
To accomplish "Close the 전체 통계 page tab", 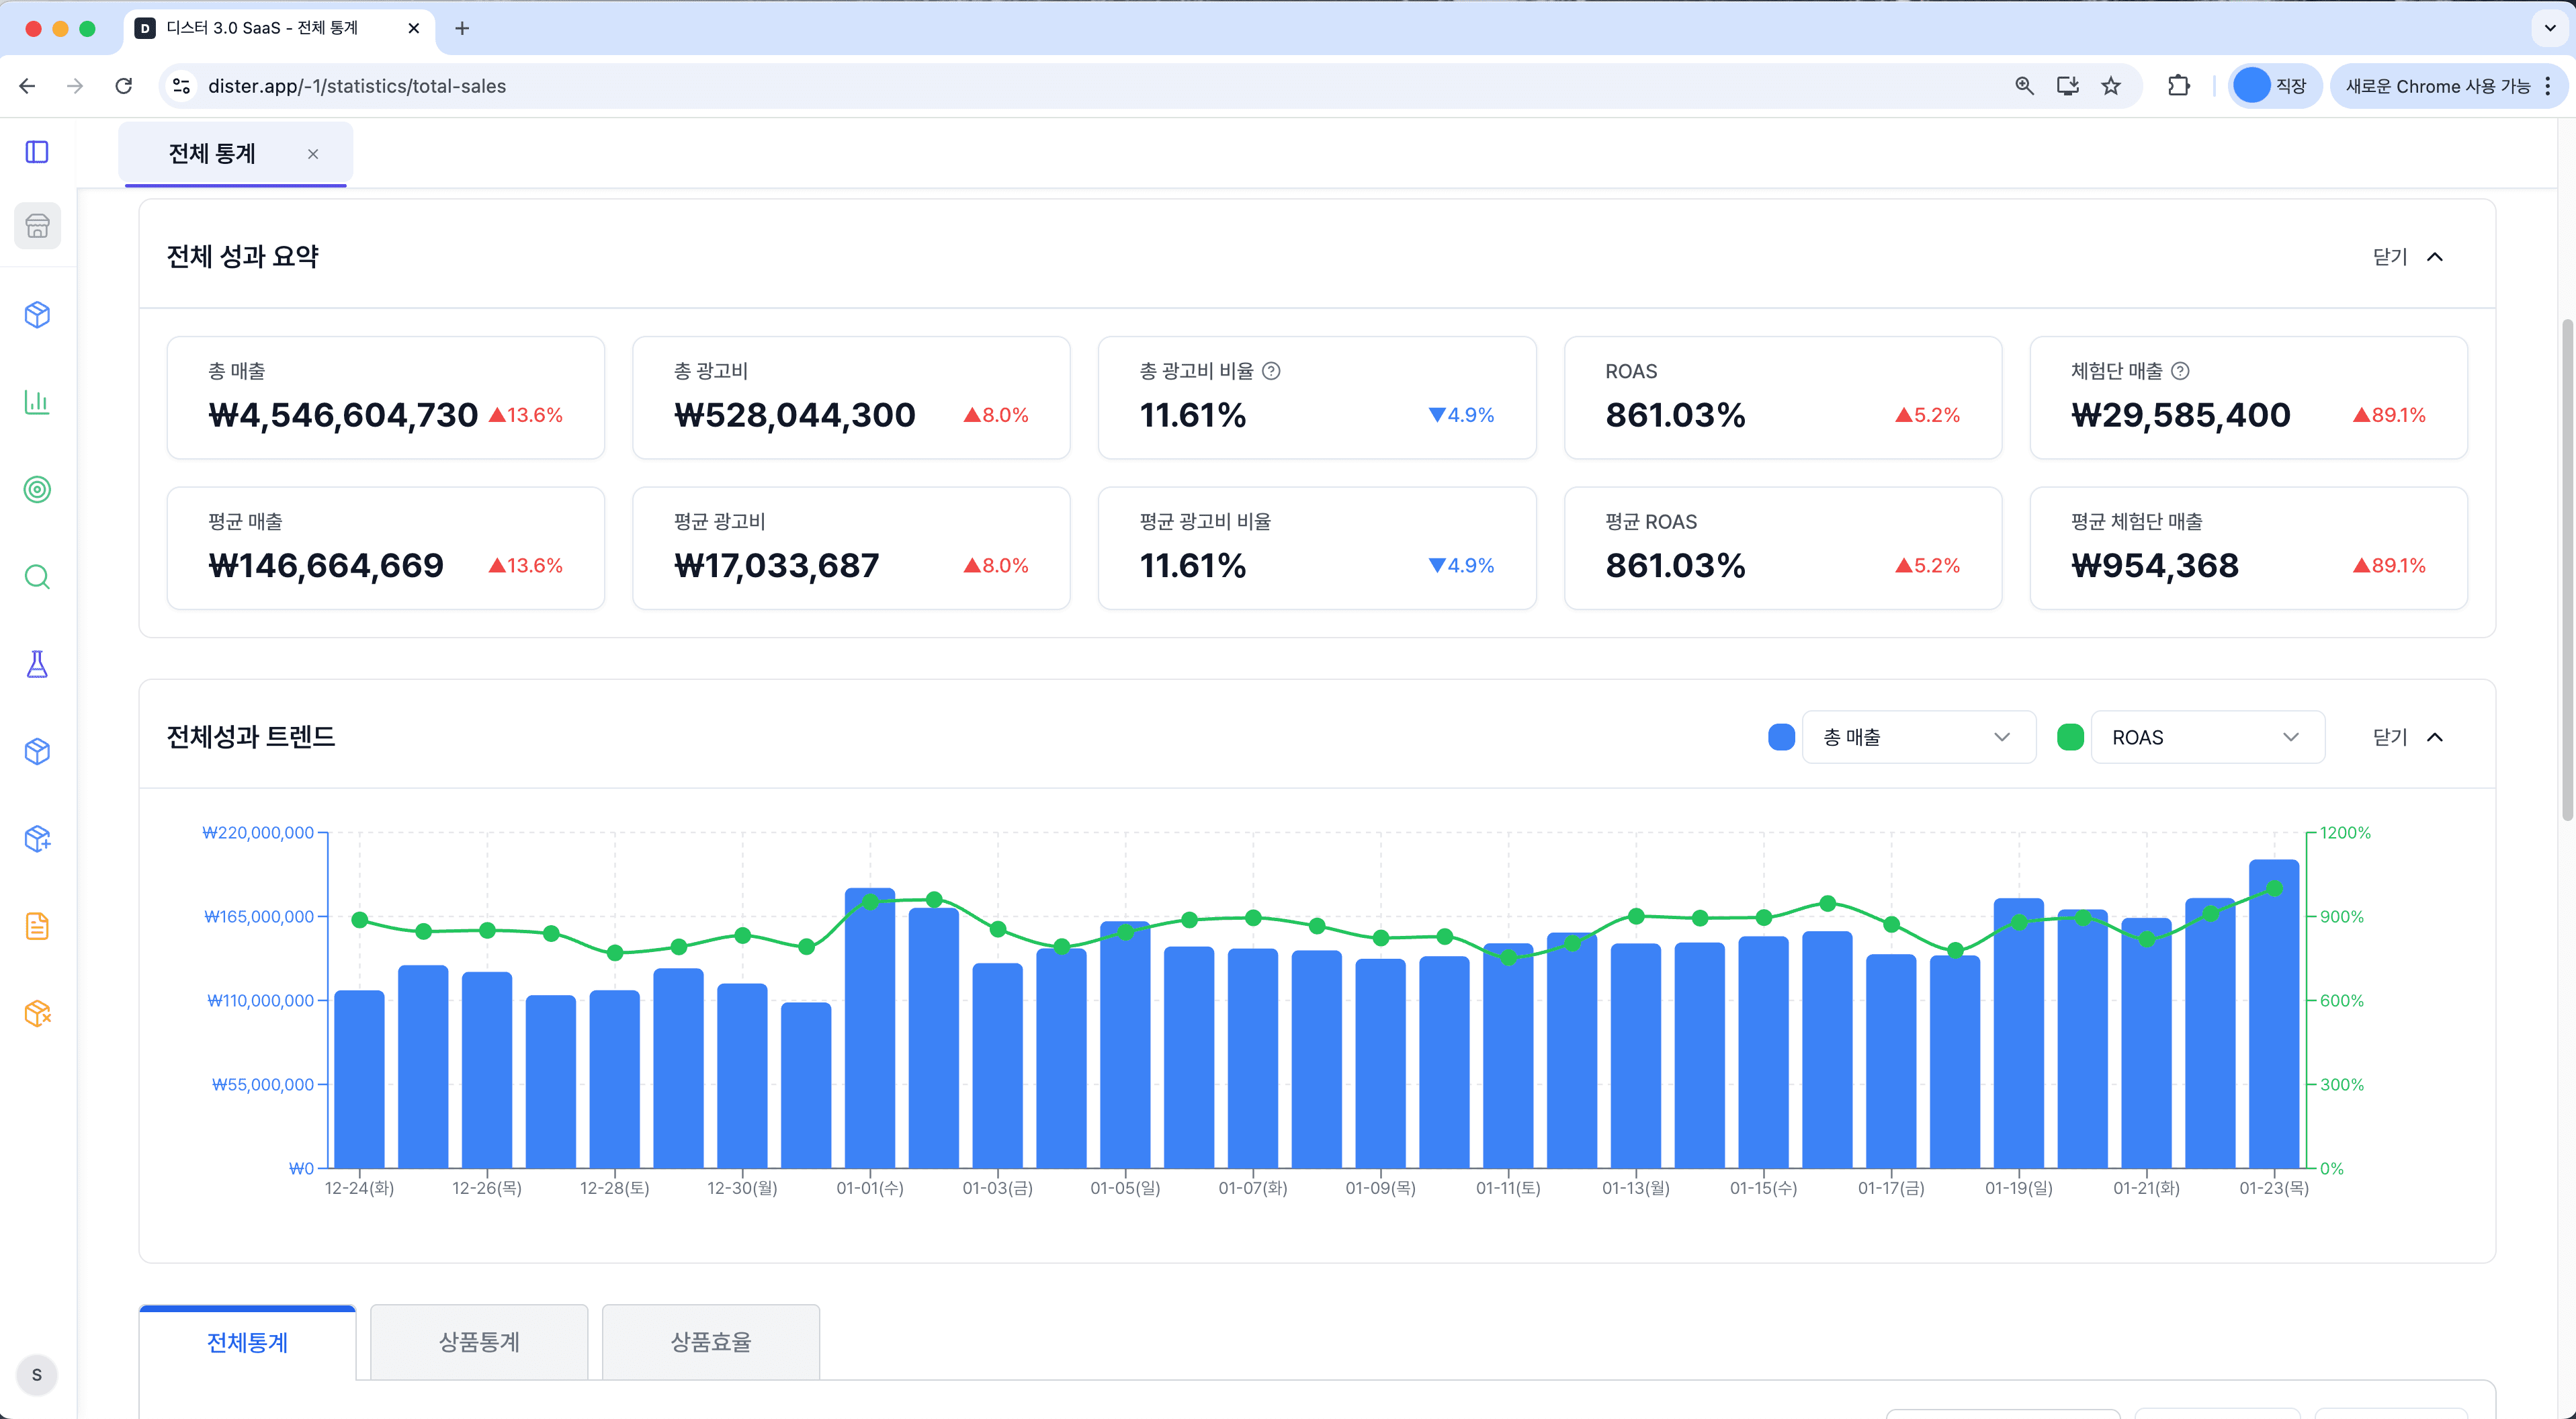I will pyautogui.click(x=313, y=154).
